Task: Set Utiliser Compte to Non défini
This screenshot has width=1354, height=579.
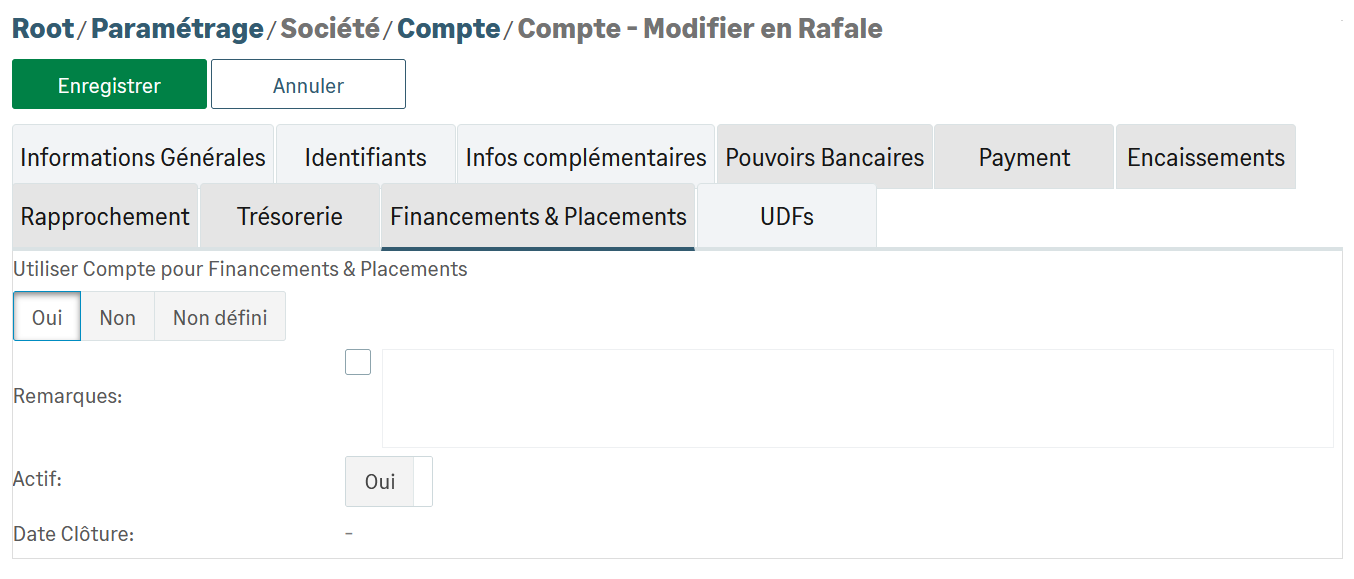Action: click(x=220, y=317)
